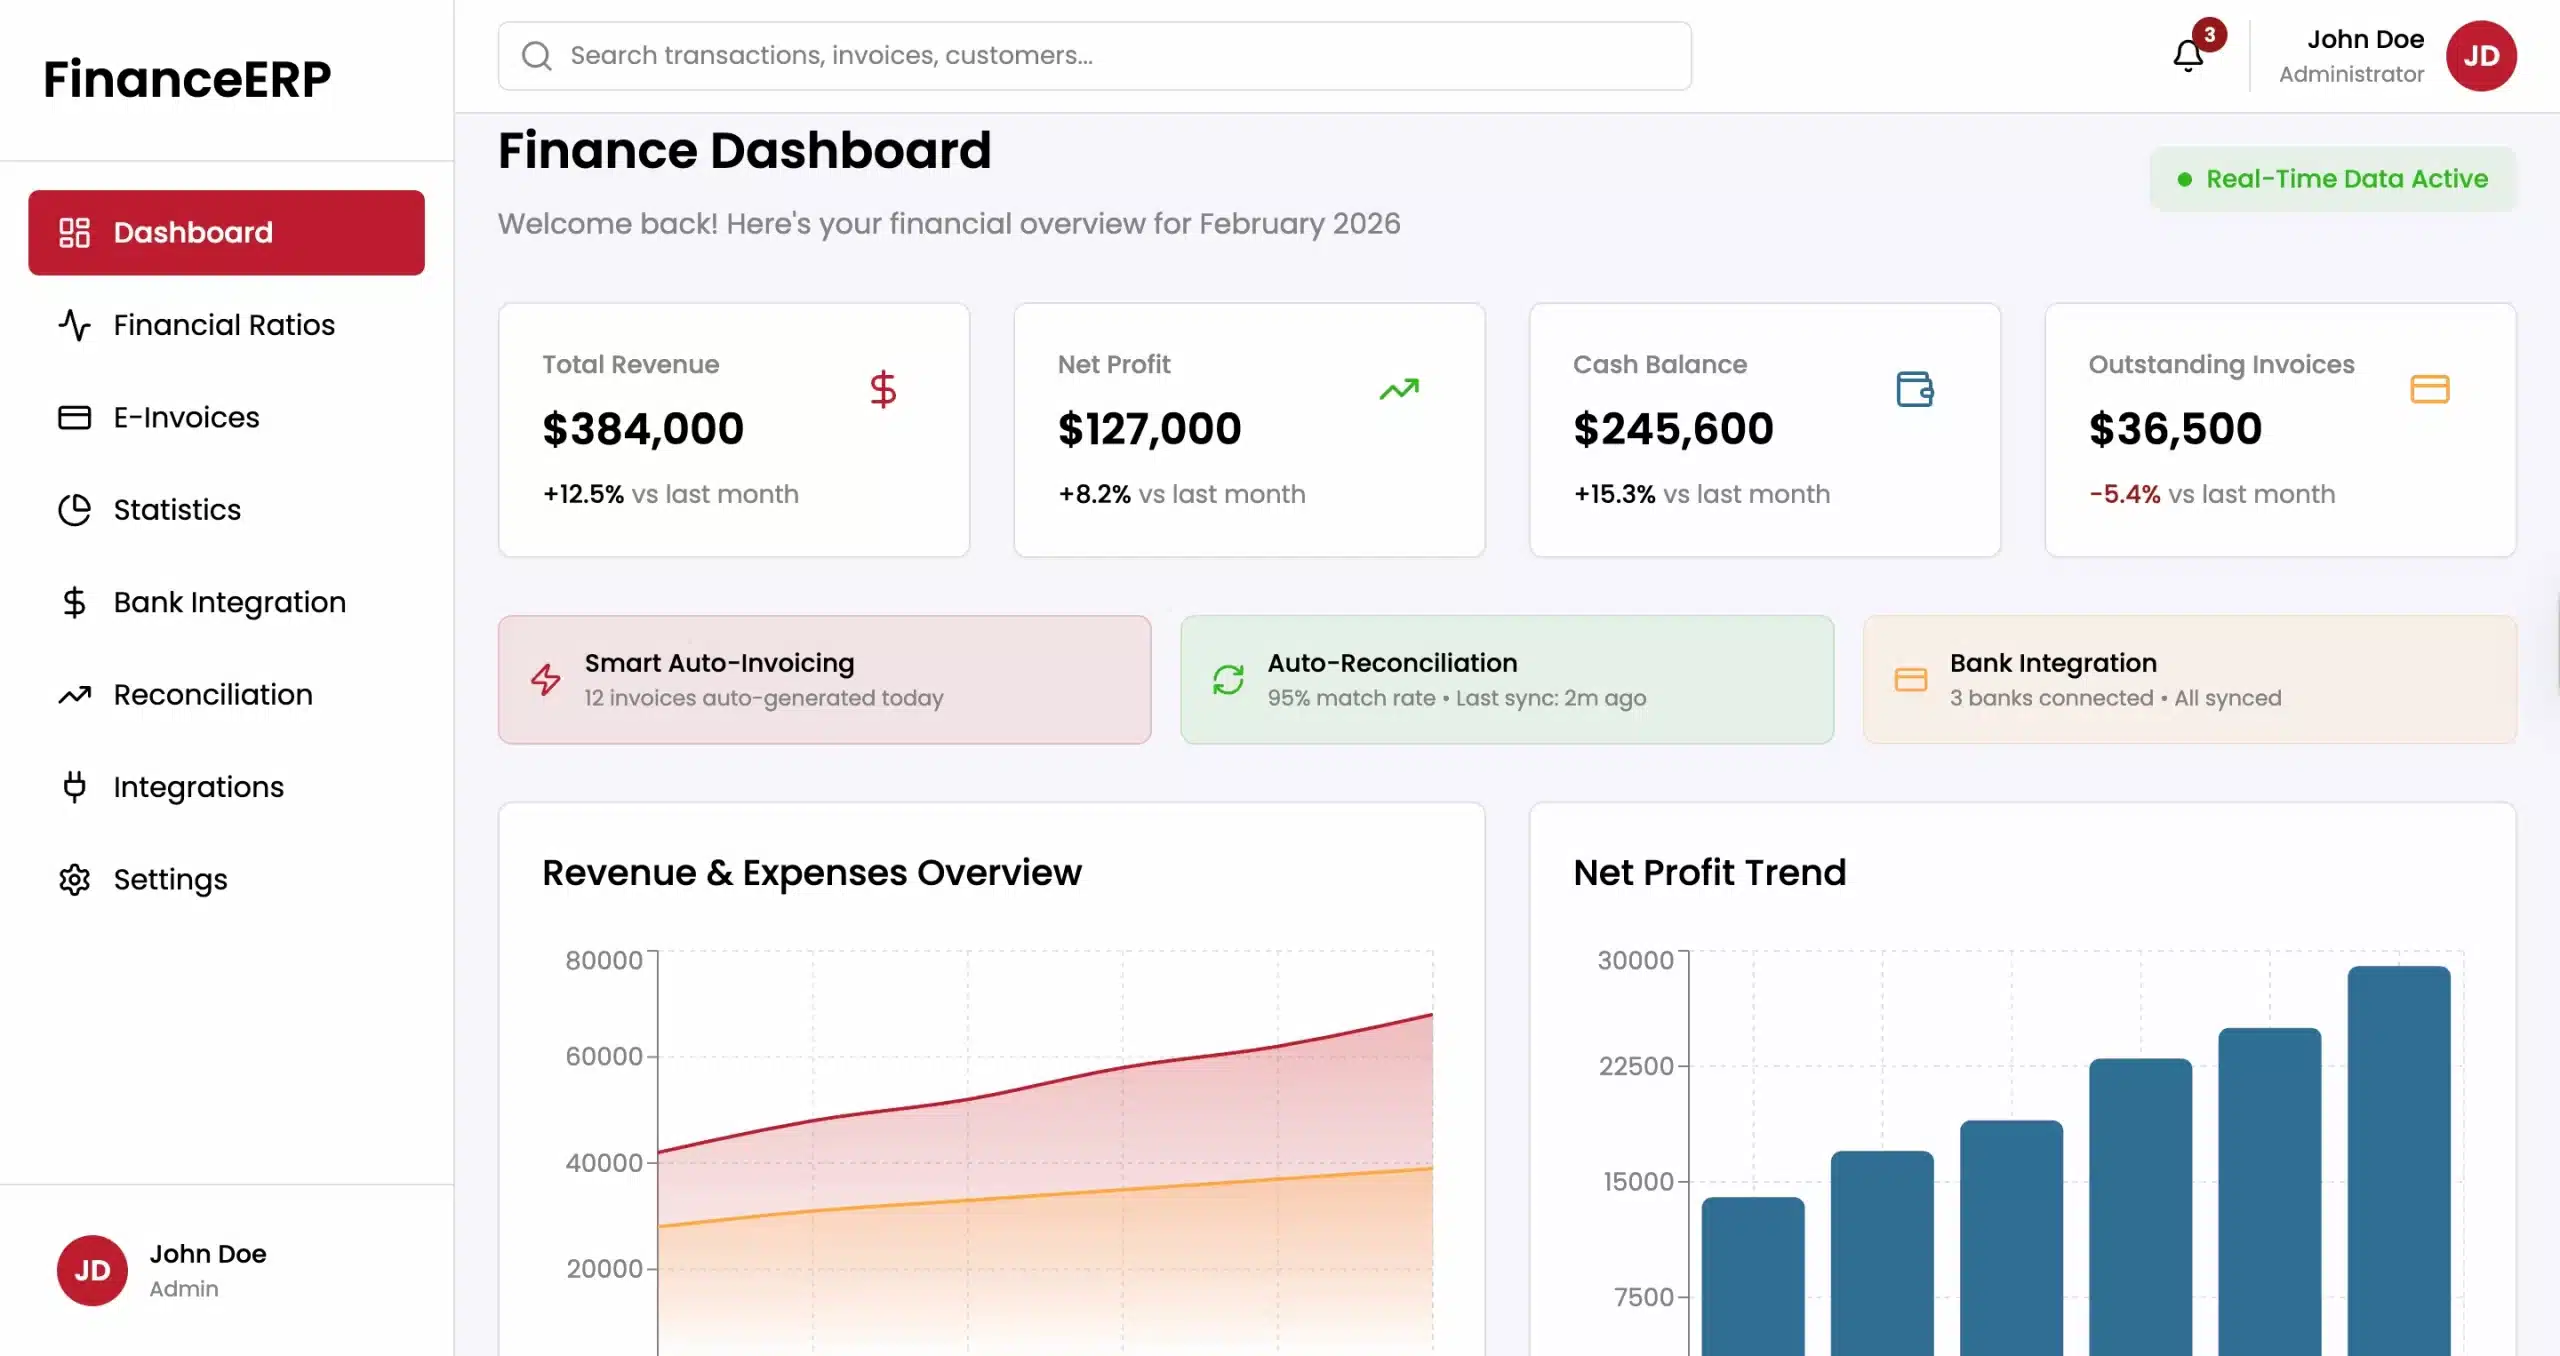2560x1356 pixels.
Task: Click the Auto-Reconciliation refresh icon
Action: click(x=1228, y=680)
